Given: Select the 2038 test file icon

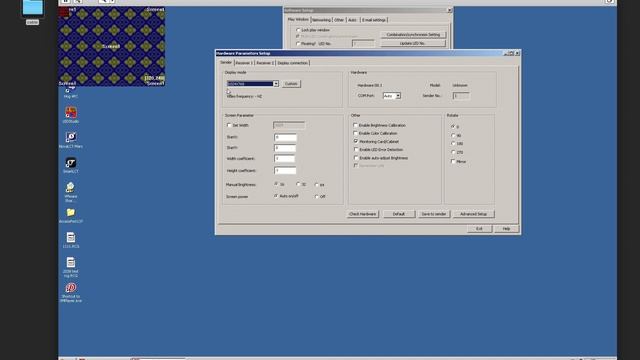Looking at the screenshot, I should pyautogui.click(x=71, y=267).
